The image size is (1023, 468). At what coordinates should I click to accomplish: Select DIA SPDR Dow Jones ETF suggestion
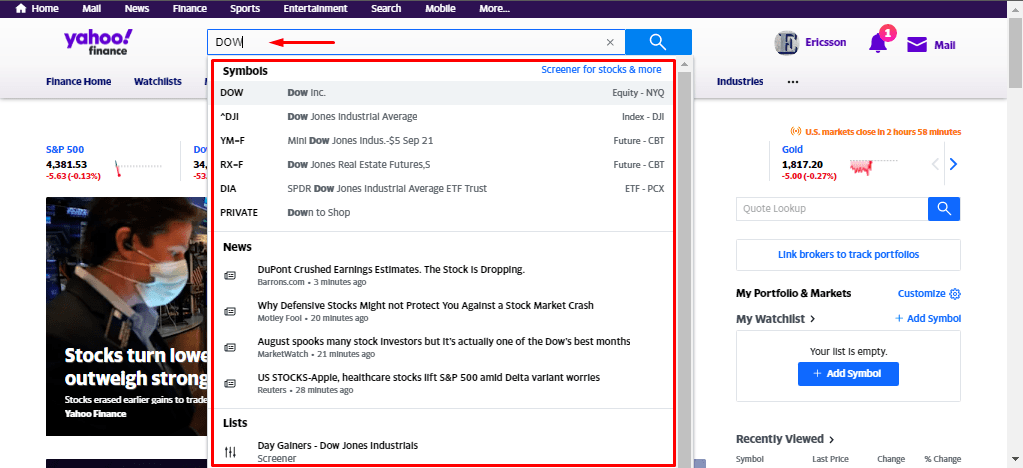442,189
